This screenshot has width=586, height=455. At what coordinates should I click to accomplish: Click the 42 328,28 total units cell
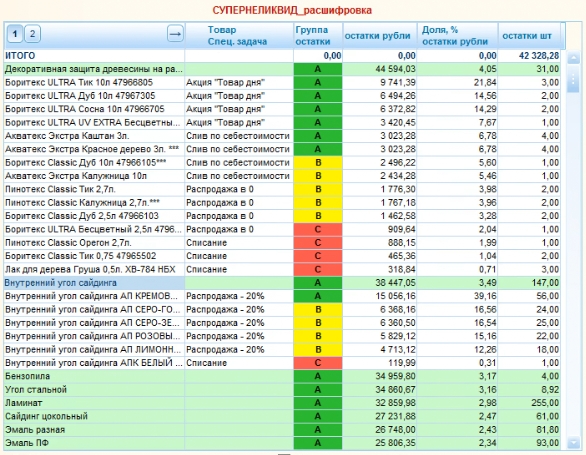tap(539, 56)
